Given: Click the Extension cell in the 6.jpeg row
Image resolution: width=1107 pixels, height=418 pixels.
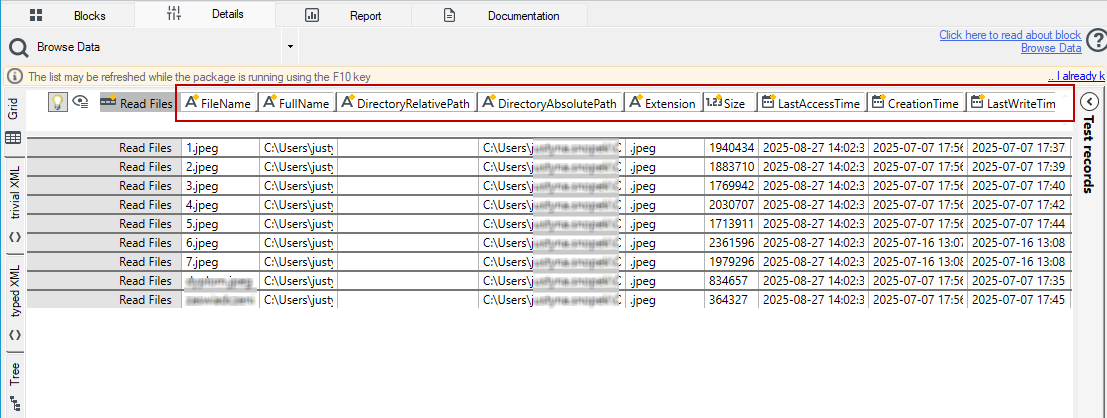Looking at the screenshot, I should click(664, 243).
